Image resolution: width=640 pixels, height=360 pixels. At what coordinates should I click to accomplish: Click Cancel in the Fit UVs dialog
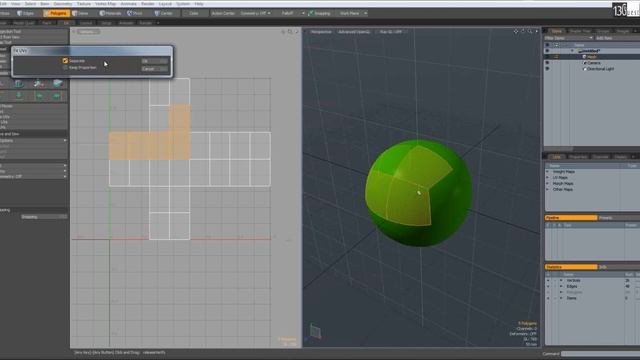(155, 69)
